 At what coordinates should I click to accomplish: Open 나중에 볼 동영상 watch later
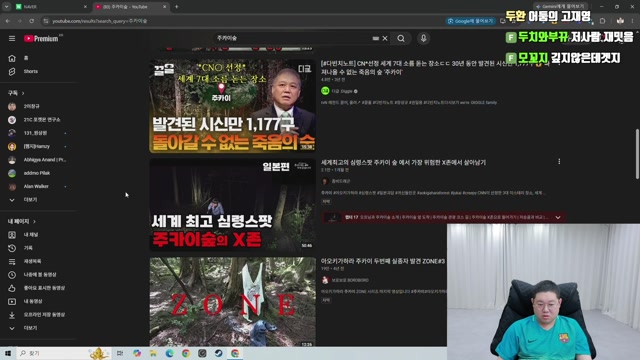[32, 275]
